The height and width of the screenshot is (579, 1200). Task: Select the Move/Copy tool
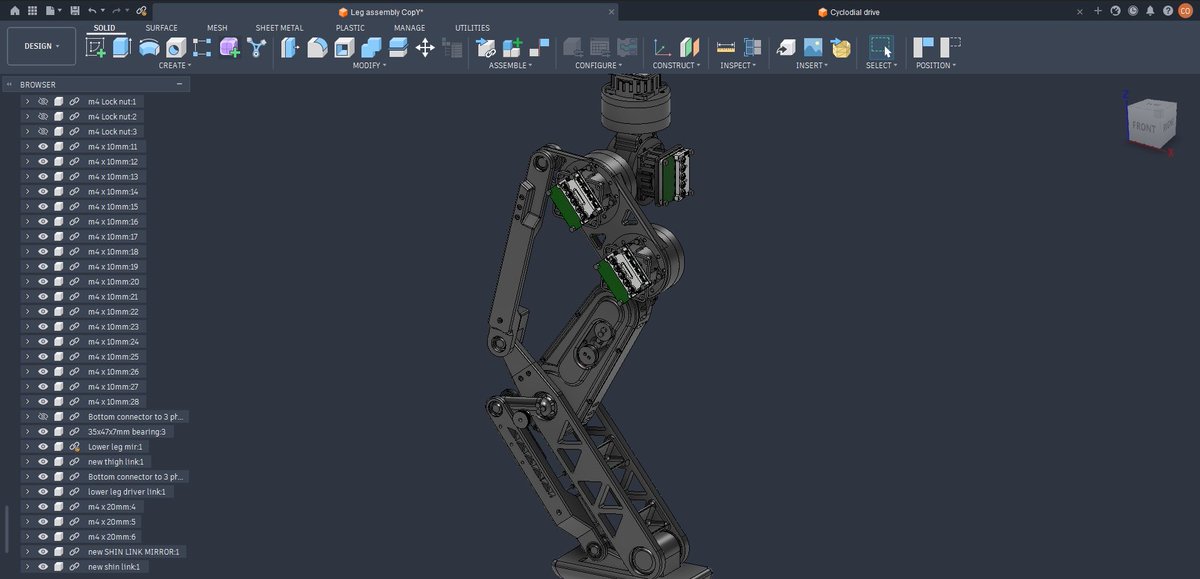click(424, 47)
